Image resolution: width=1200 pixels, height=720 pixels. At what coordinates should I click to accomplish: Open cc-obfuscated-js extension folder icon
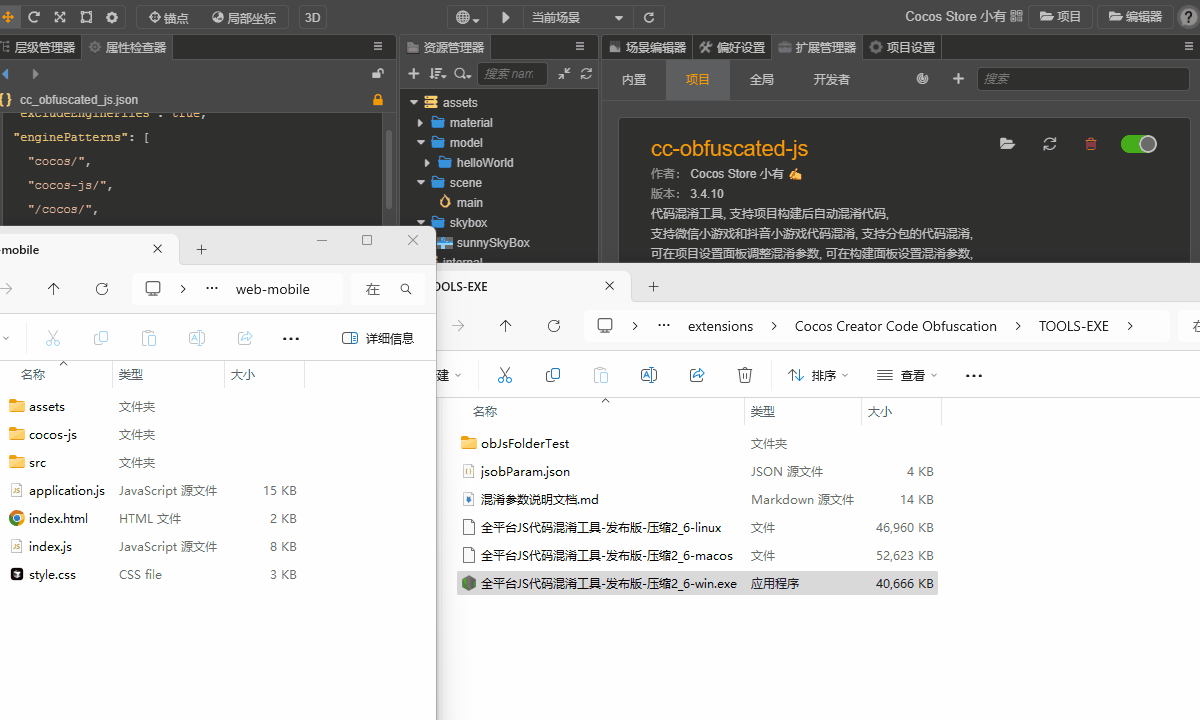coord(1008,144)
